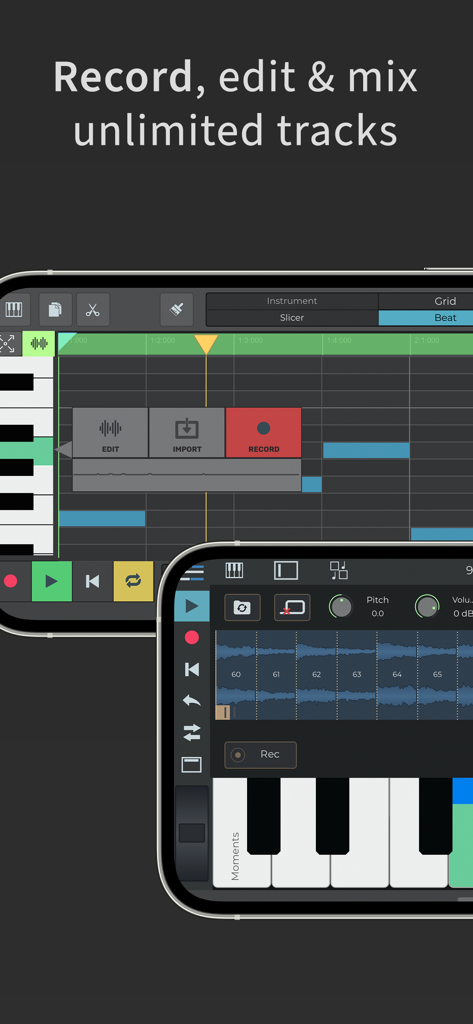Open the piano keyboard icon in upper phone toolbar
This screenshot has height=1024, width=473.
(13, 310)
